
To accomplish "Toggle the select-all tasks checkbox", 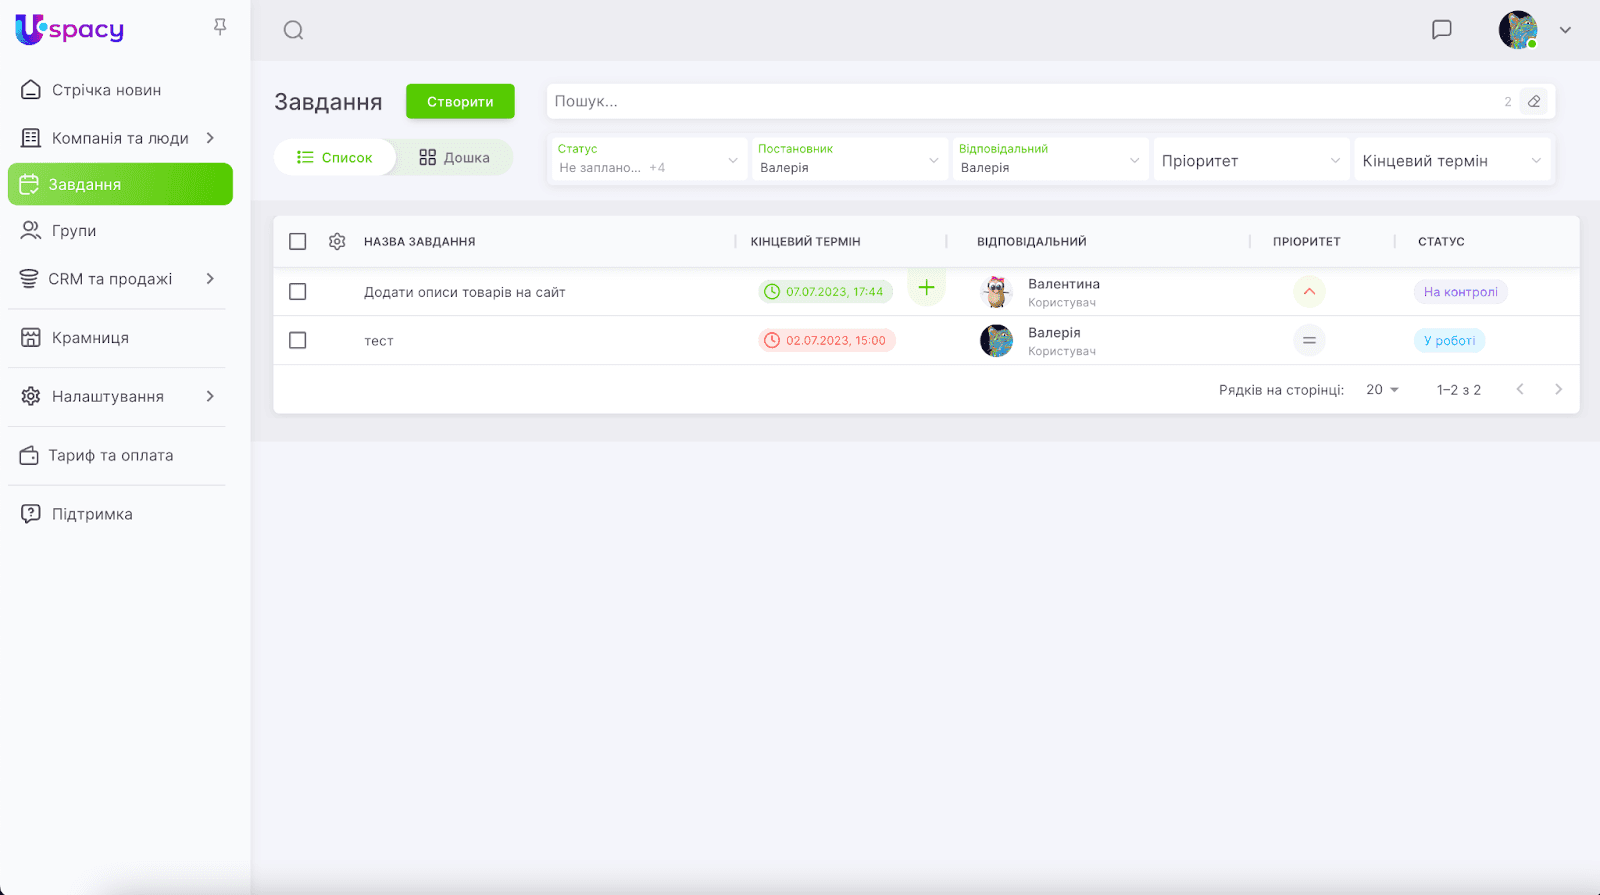I will (x=297, y=241).
